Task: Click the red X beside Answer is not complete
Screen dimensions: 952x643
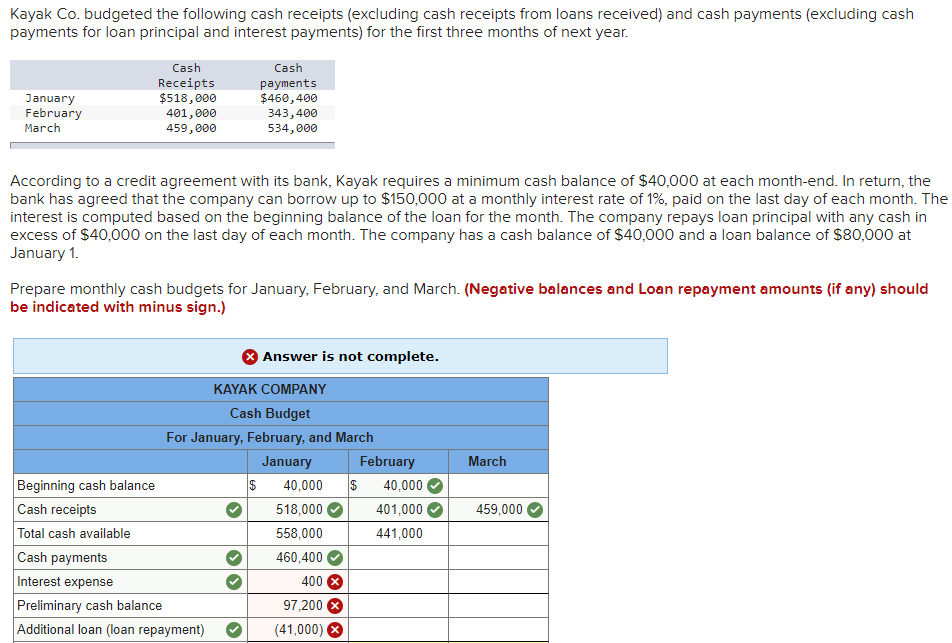Action: [x=250, y=357]
